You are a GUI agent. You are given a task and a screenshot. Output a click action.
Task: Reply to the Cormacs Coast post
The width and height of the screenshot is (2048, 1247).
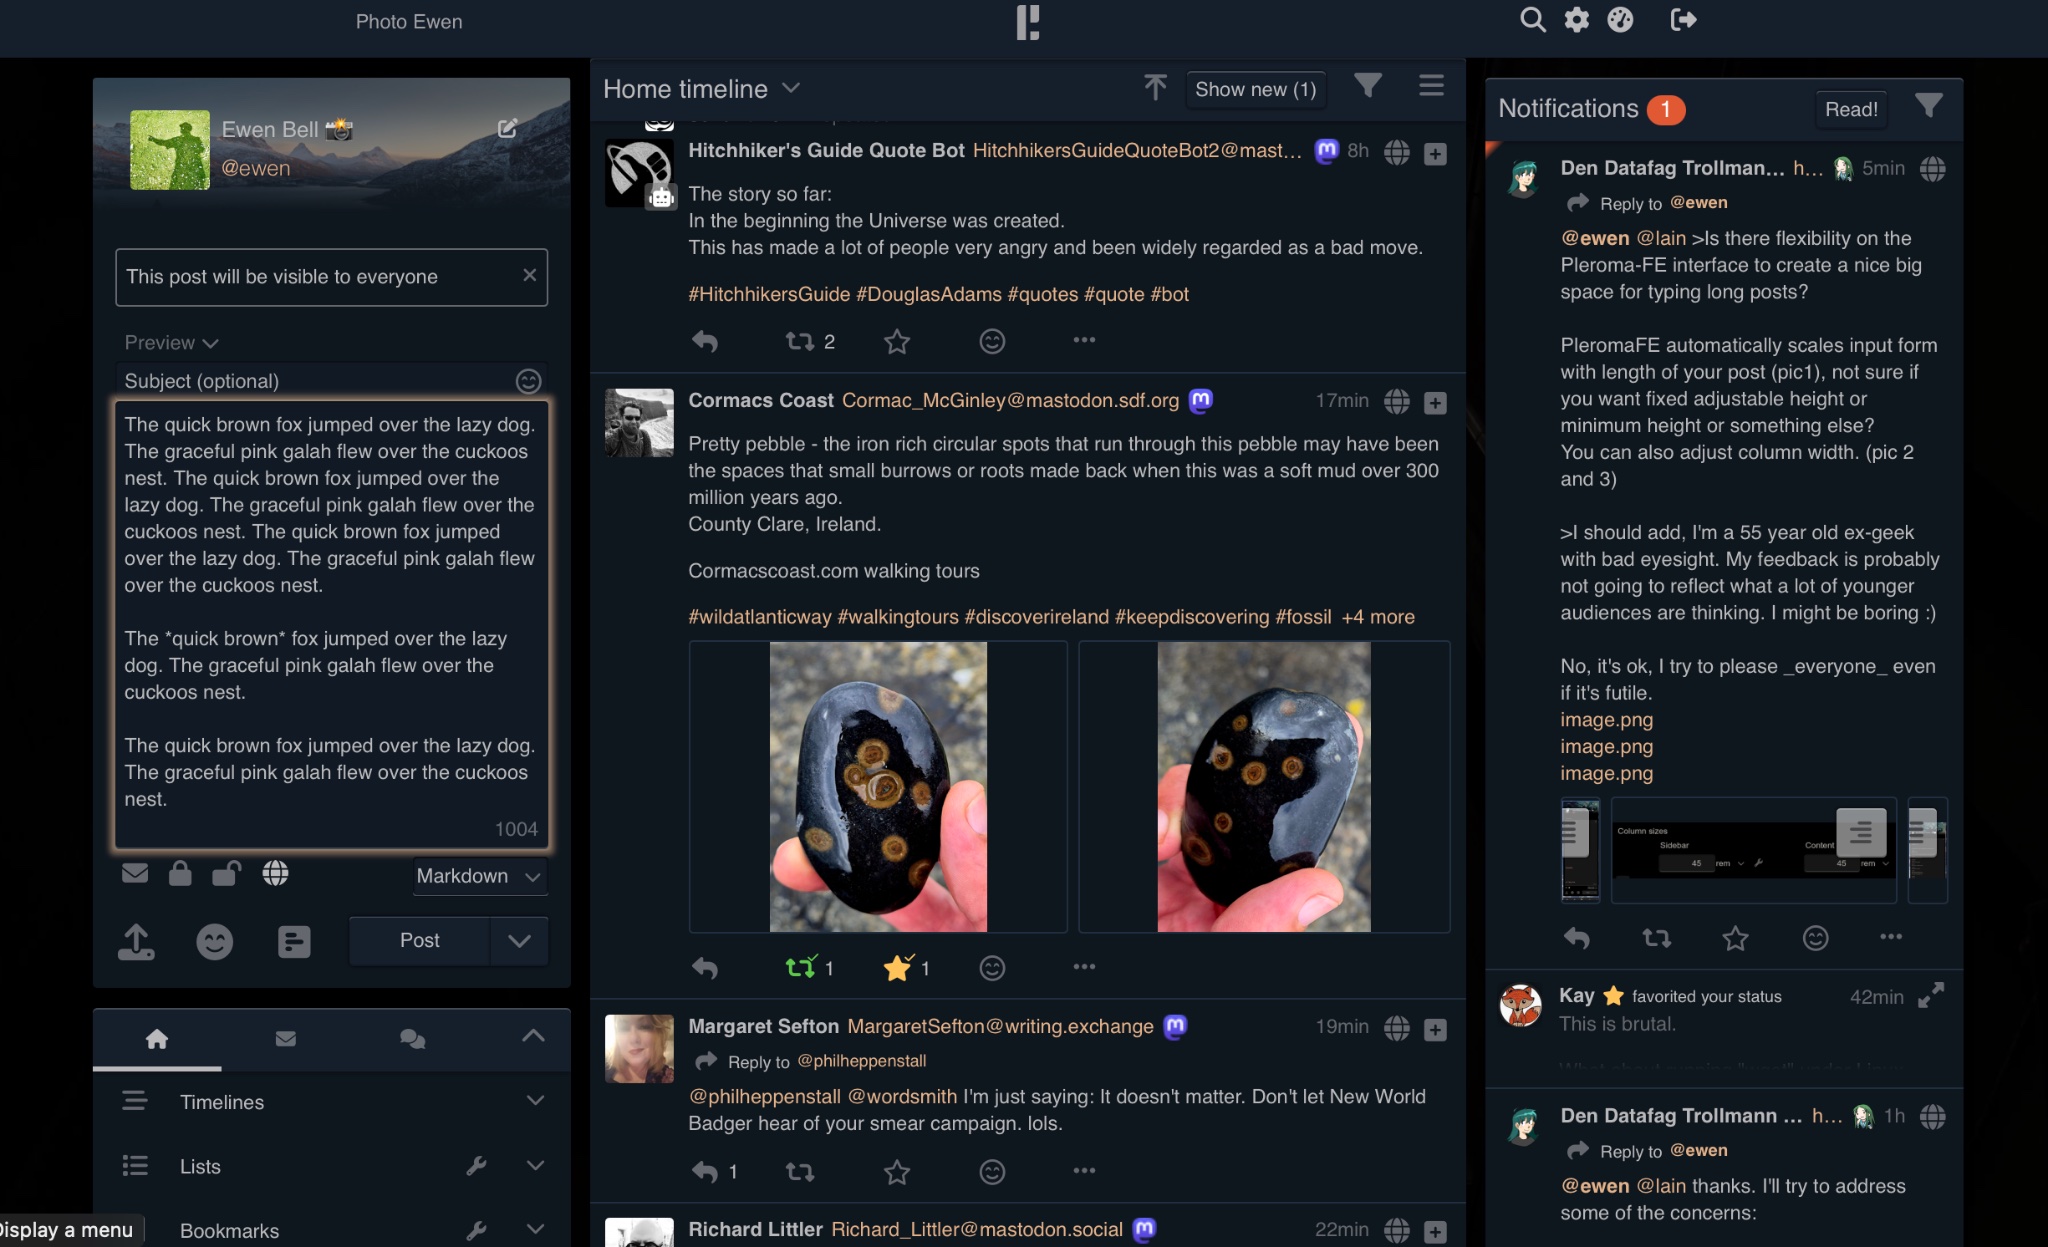(705, 968)
